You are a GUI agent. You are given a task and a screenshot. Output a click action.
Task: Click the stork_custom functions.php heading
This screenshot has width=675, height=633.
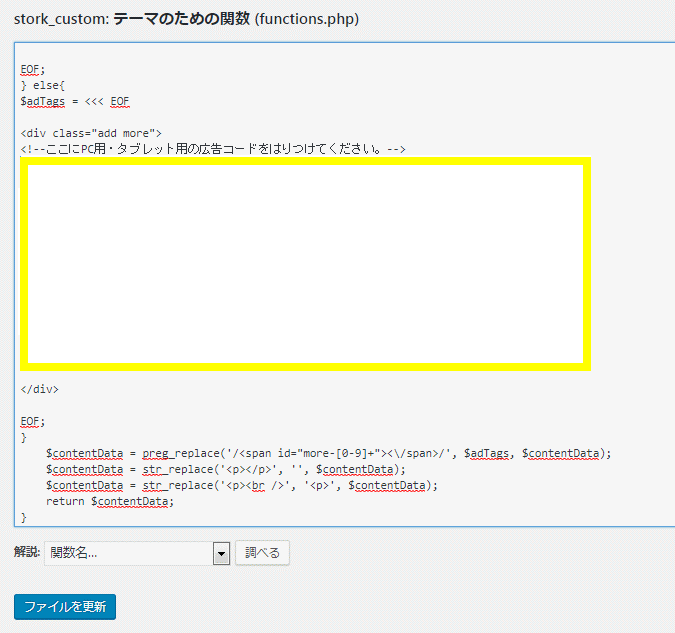[186, 19]
